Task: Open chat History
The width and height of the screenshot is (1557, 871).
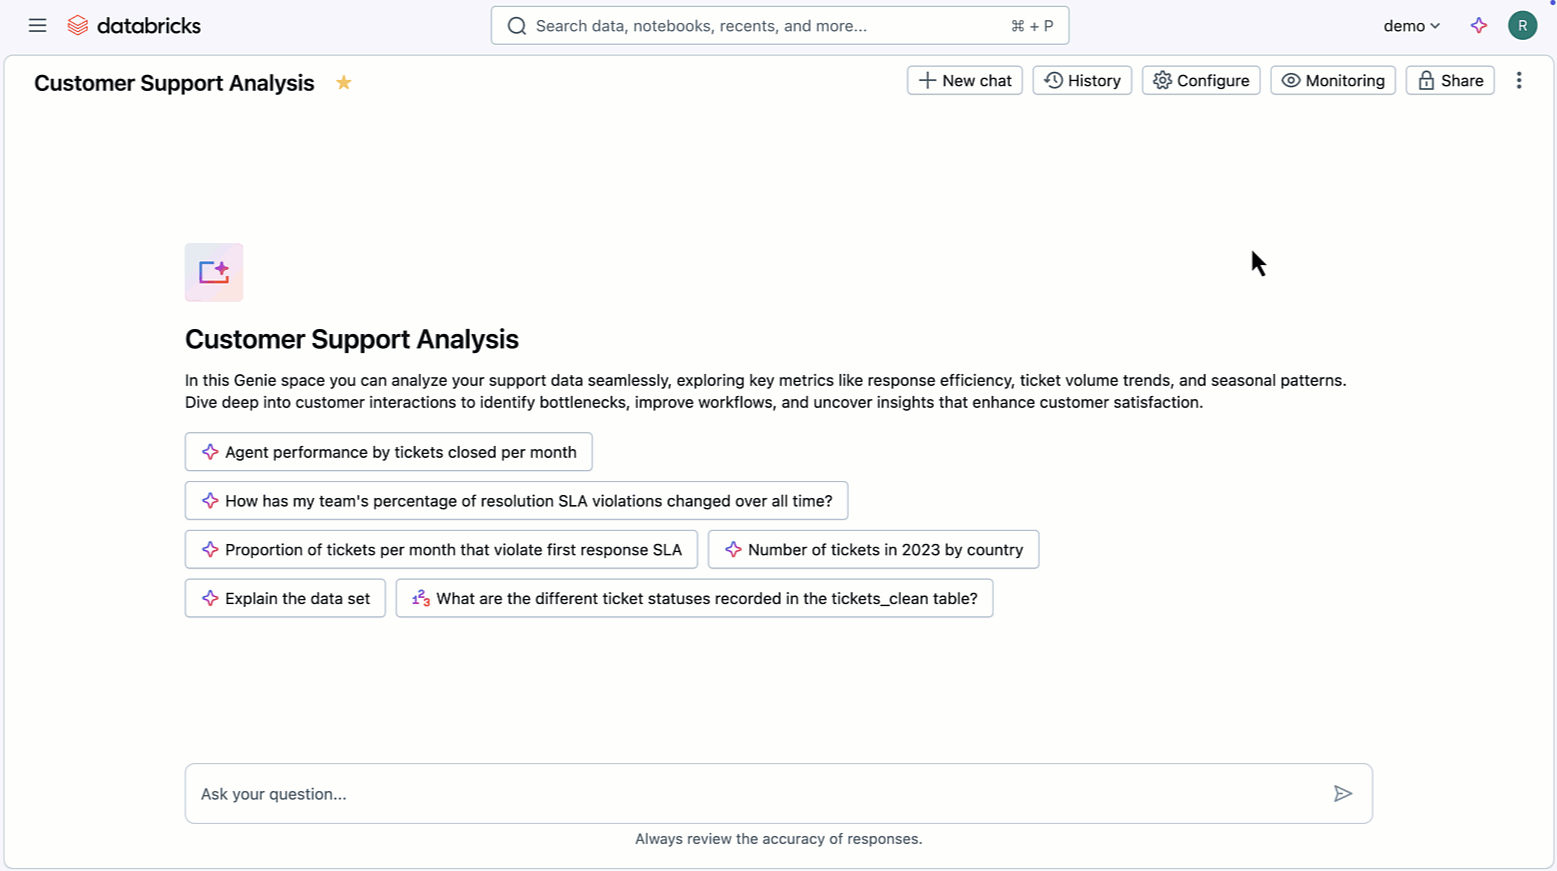Action: pos(1082,81)
